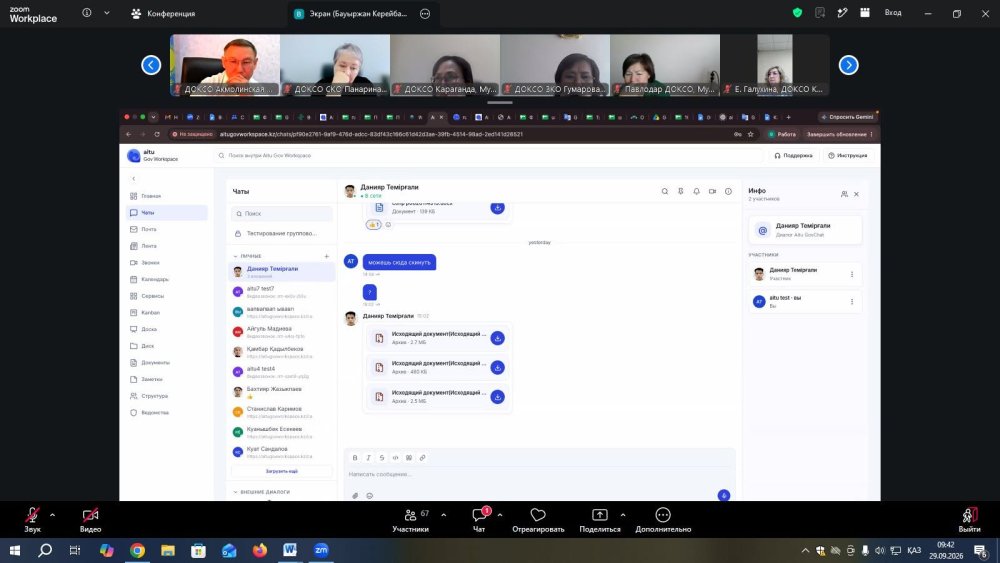
Task: Open Google Chrome from the taskbar
Action: tap(137, 550)
